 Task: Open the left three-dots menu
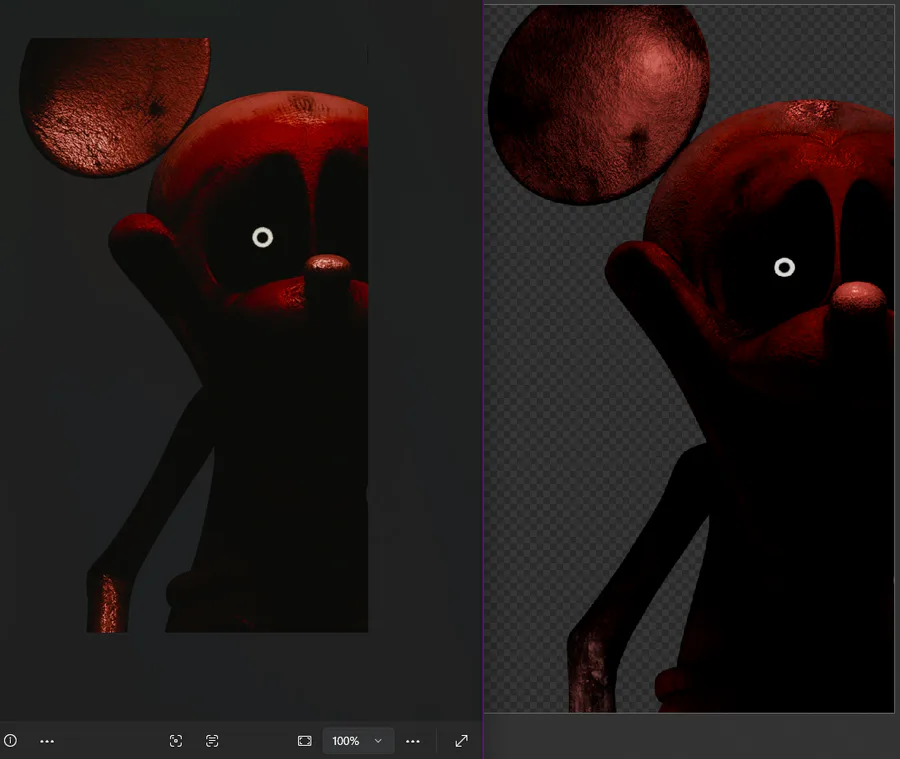point(47,741)
